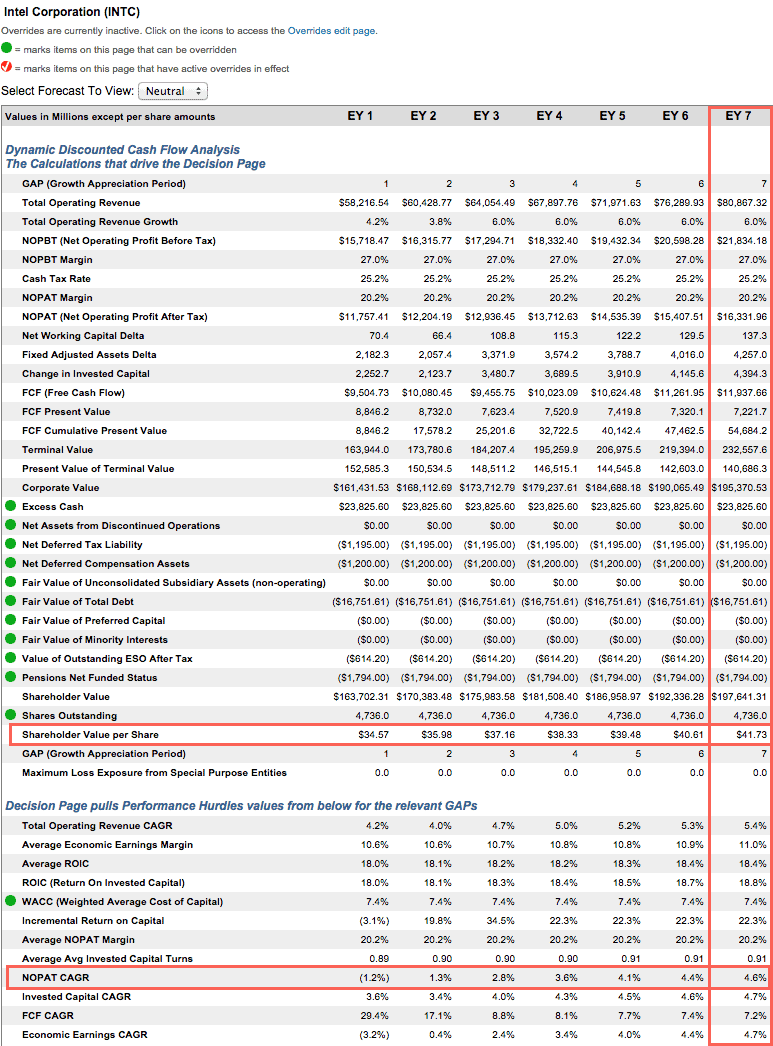Click the Economic Earnings CAGR row label
773x1046 pixels.
[85, 1035]
